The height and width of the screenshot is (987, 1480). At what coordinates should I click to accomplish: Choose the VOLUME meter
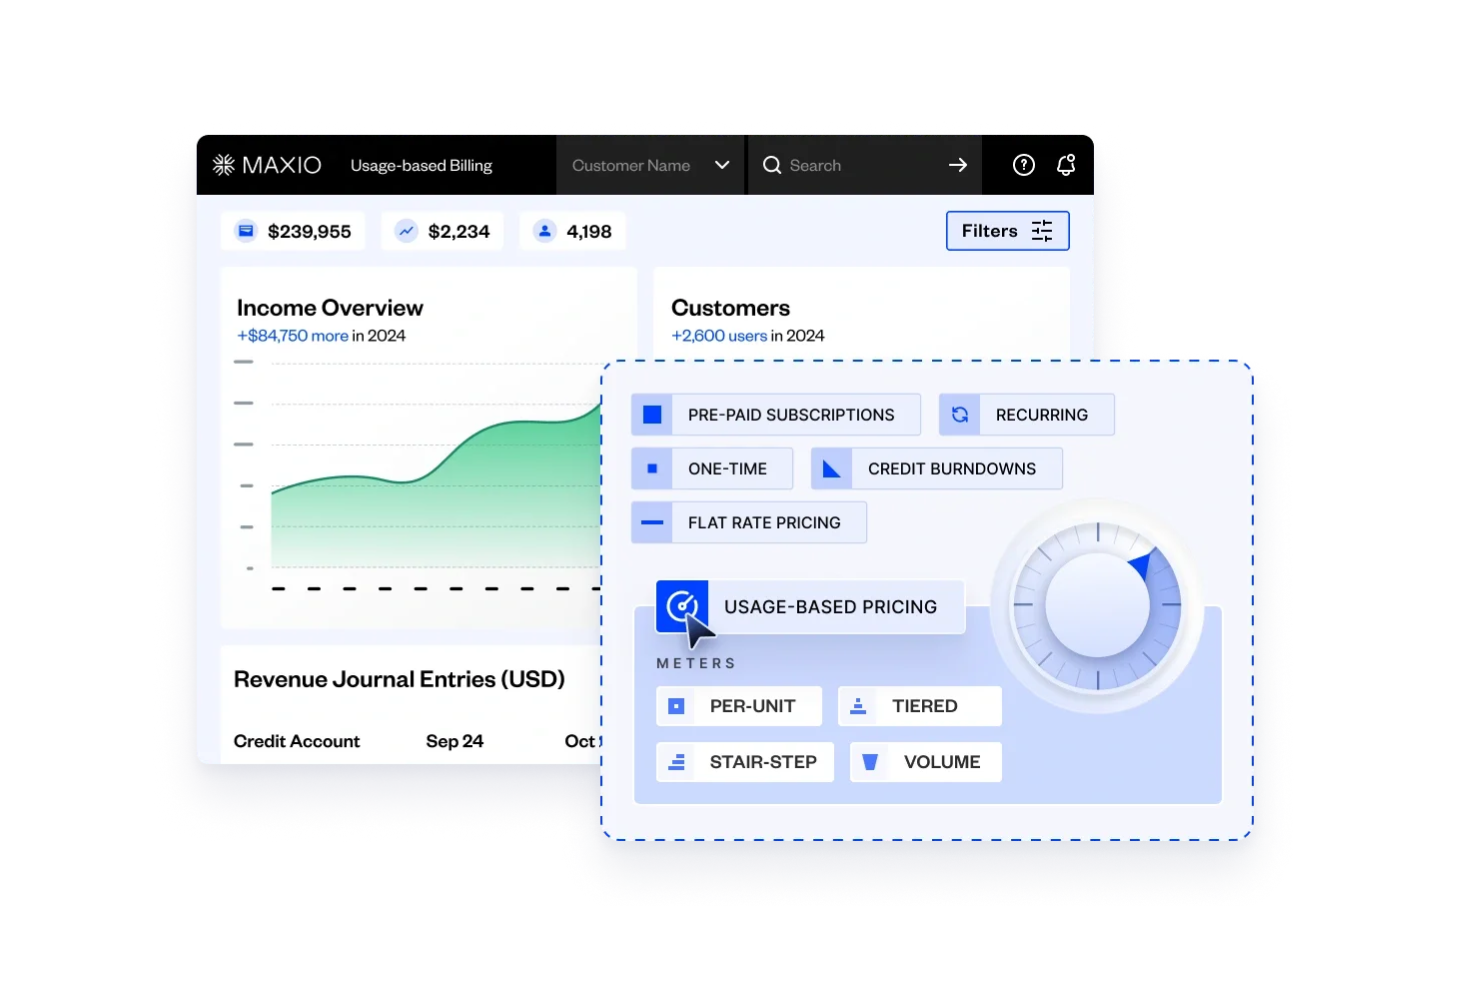point(926,762)
